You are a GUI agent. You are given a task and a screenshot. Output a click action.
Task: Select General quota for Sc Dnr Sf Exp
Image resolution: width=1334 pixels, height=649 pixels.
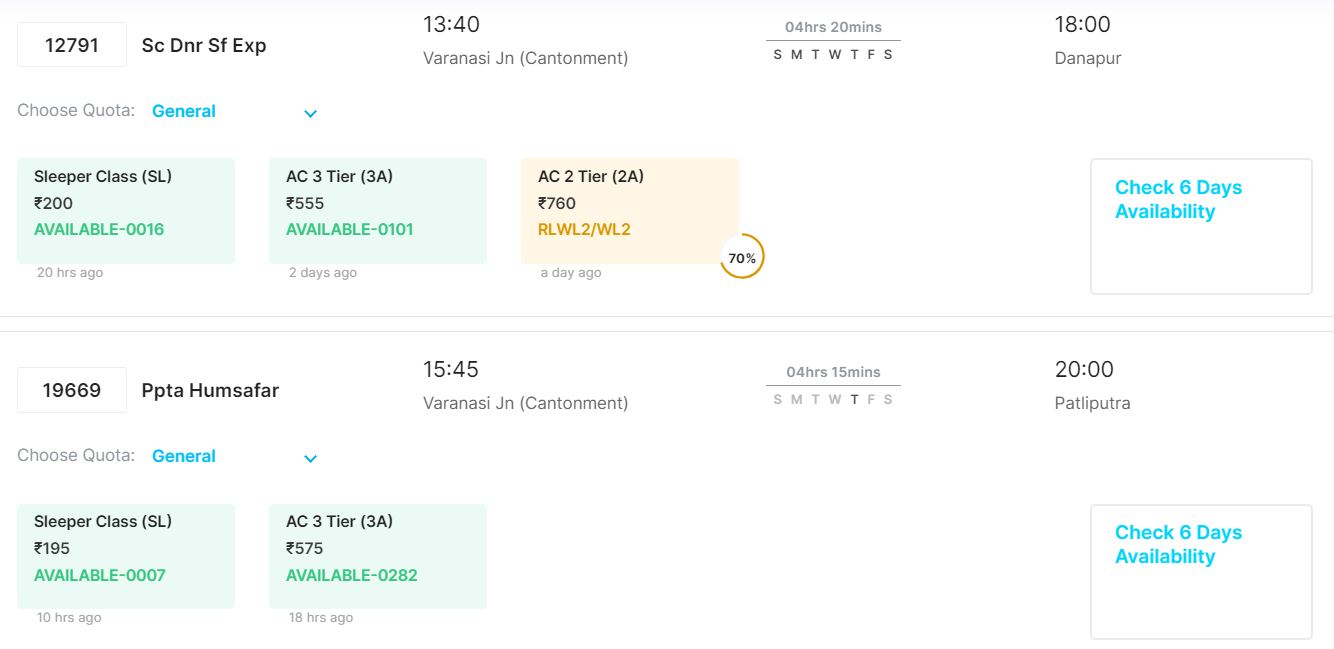click(184, 111)
